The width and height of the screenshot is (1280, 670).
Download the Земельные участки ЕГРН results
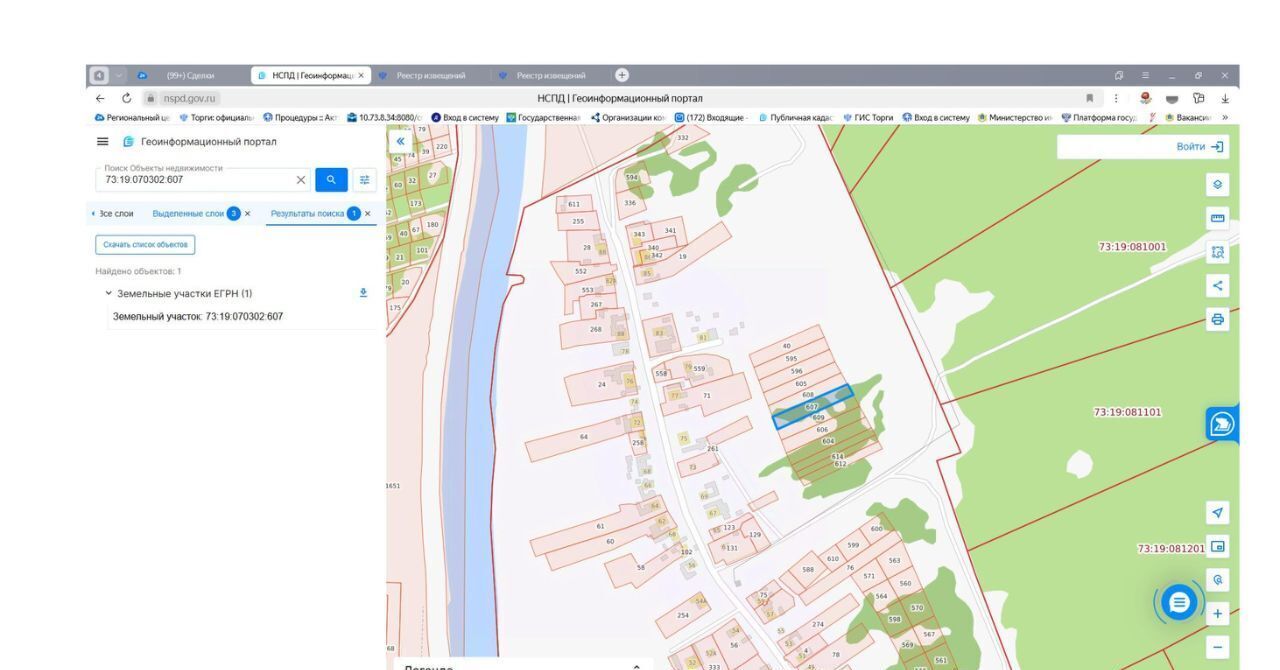[x=363, y=293]
